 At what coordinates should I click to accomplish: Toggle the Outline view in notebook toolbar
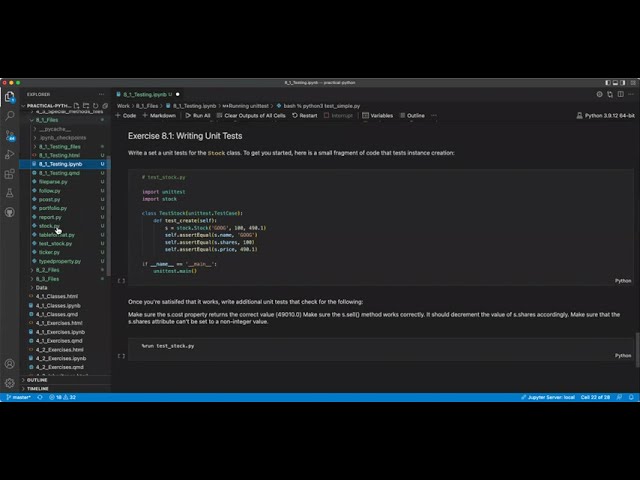412,116
